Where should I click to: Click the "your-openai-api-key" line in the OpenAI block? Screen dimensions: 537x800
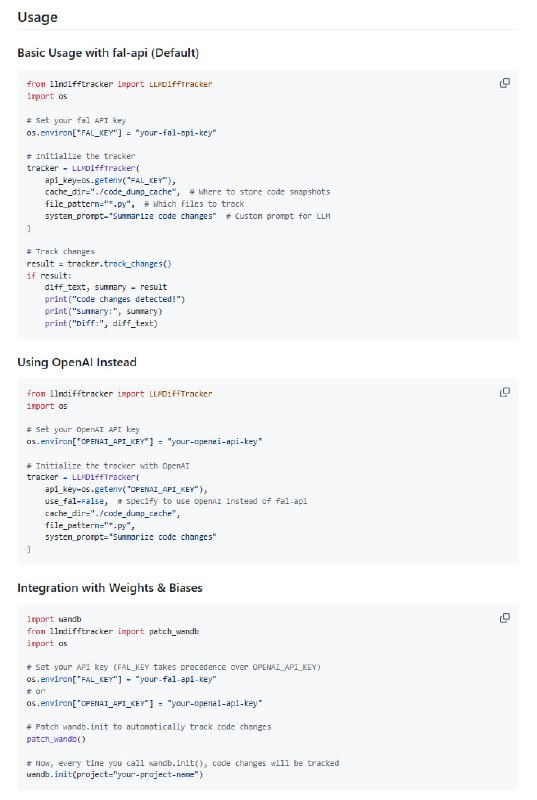coord(144,441)
